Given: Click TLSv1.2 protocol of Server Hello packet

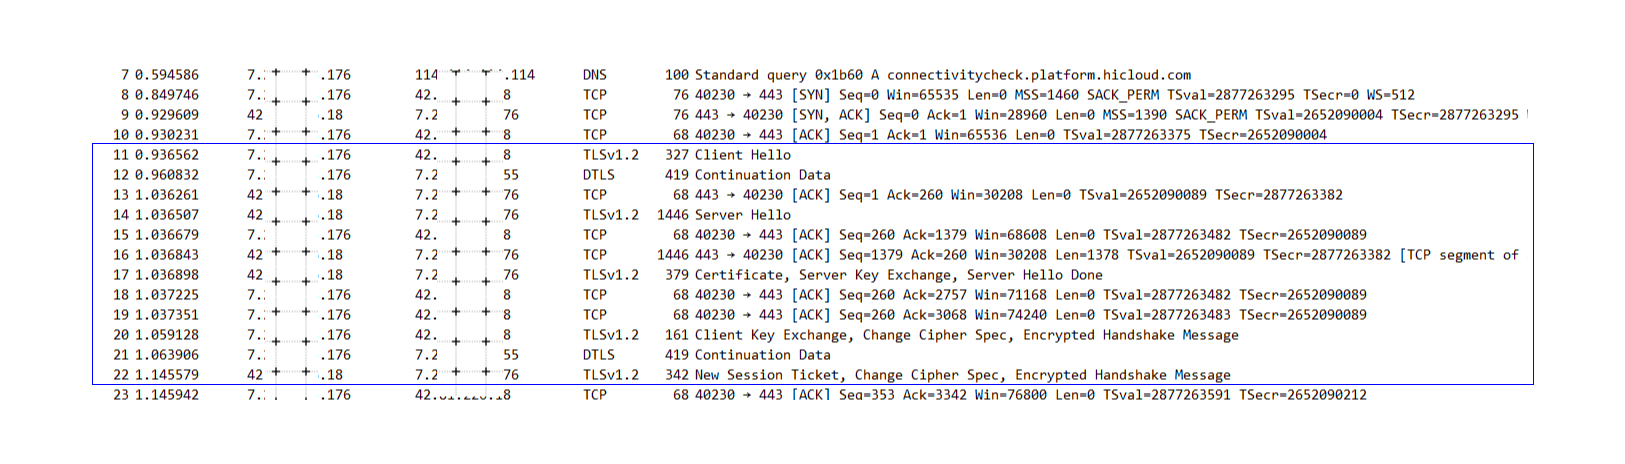Looking at the screenshot, I should [611, 215].
